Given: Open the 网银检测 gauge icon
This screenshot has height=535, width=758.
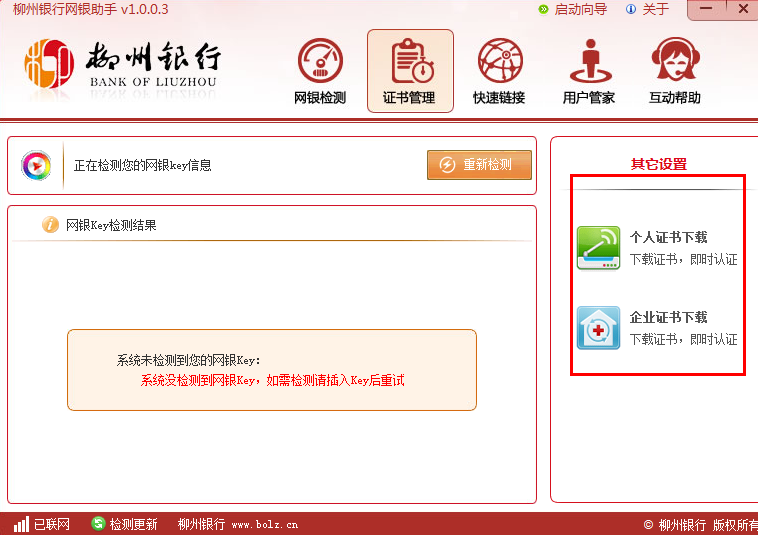Looking at the screenshot, I should (320, 60).
